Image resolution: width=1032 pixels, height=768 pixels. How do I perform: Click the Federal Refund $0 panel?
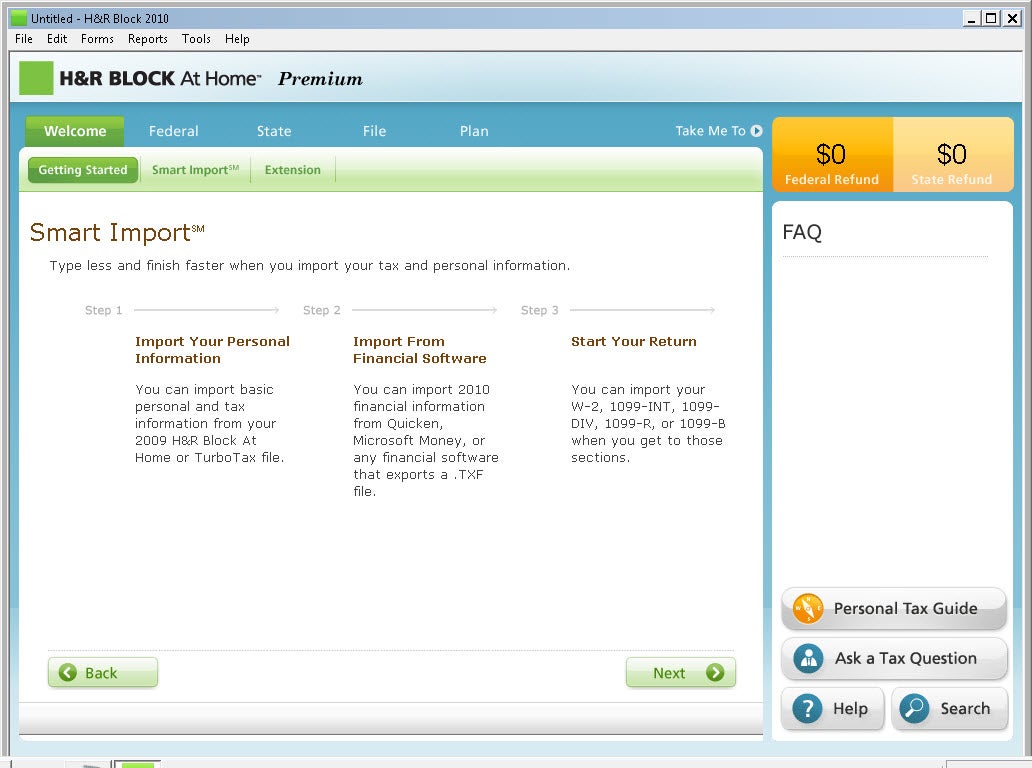click(x=832, y=155)
